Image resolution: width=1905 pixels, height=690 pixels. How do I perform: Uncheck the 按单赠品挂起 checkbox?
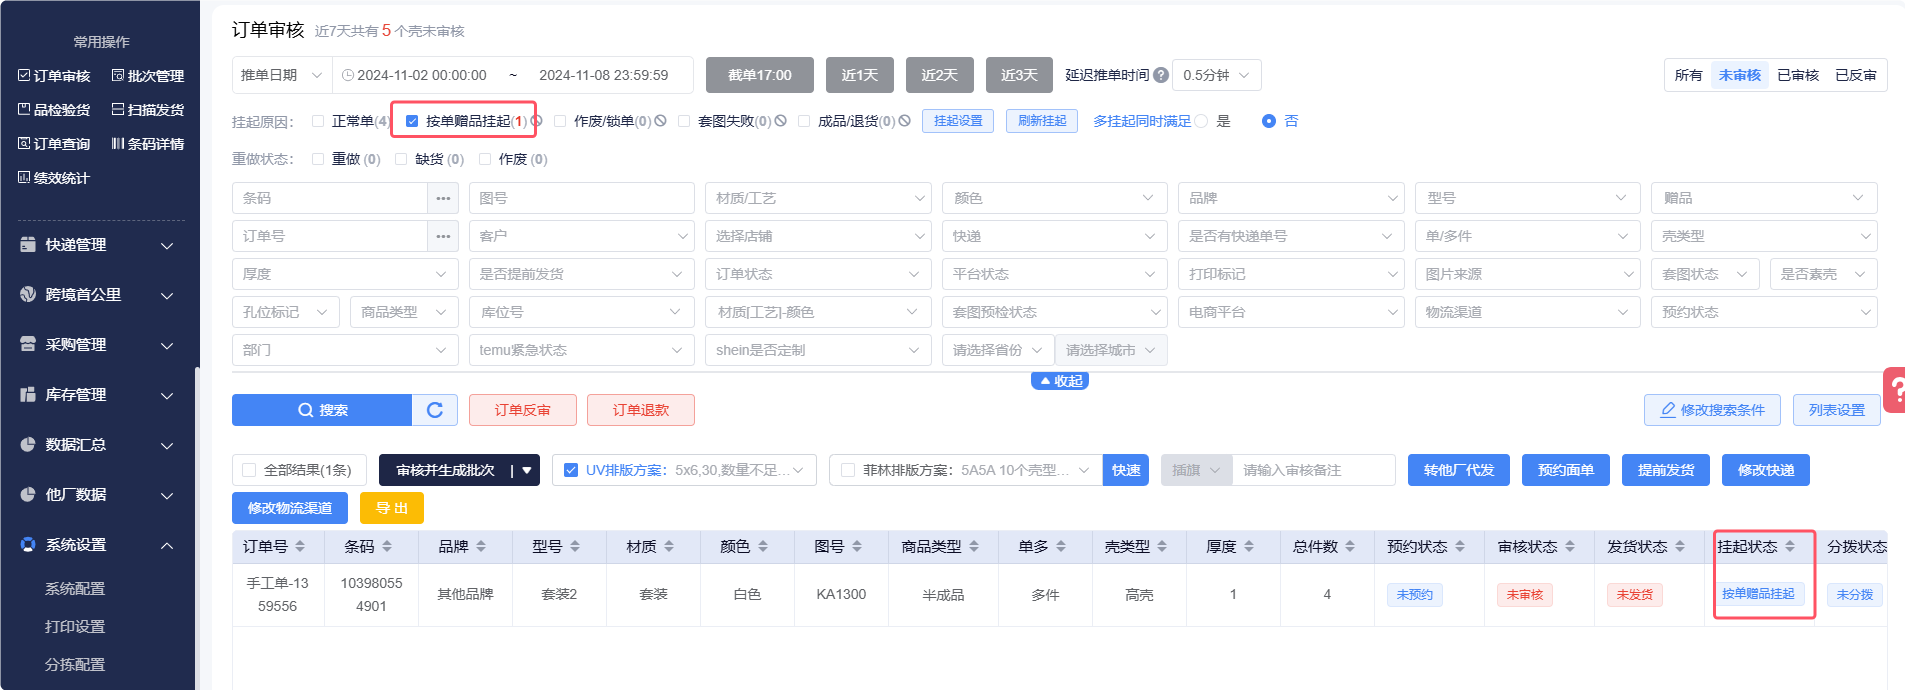[x=412, y=121]
